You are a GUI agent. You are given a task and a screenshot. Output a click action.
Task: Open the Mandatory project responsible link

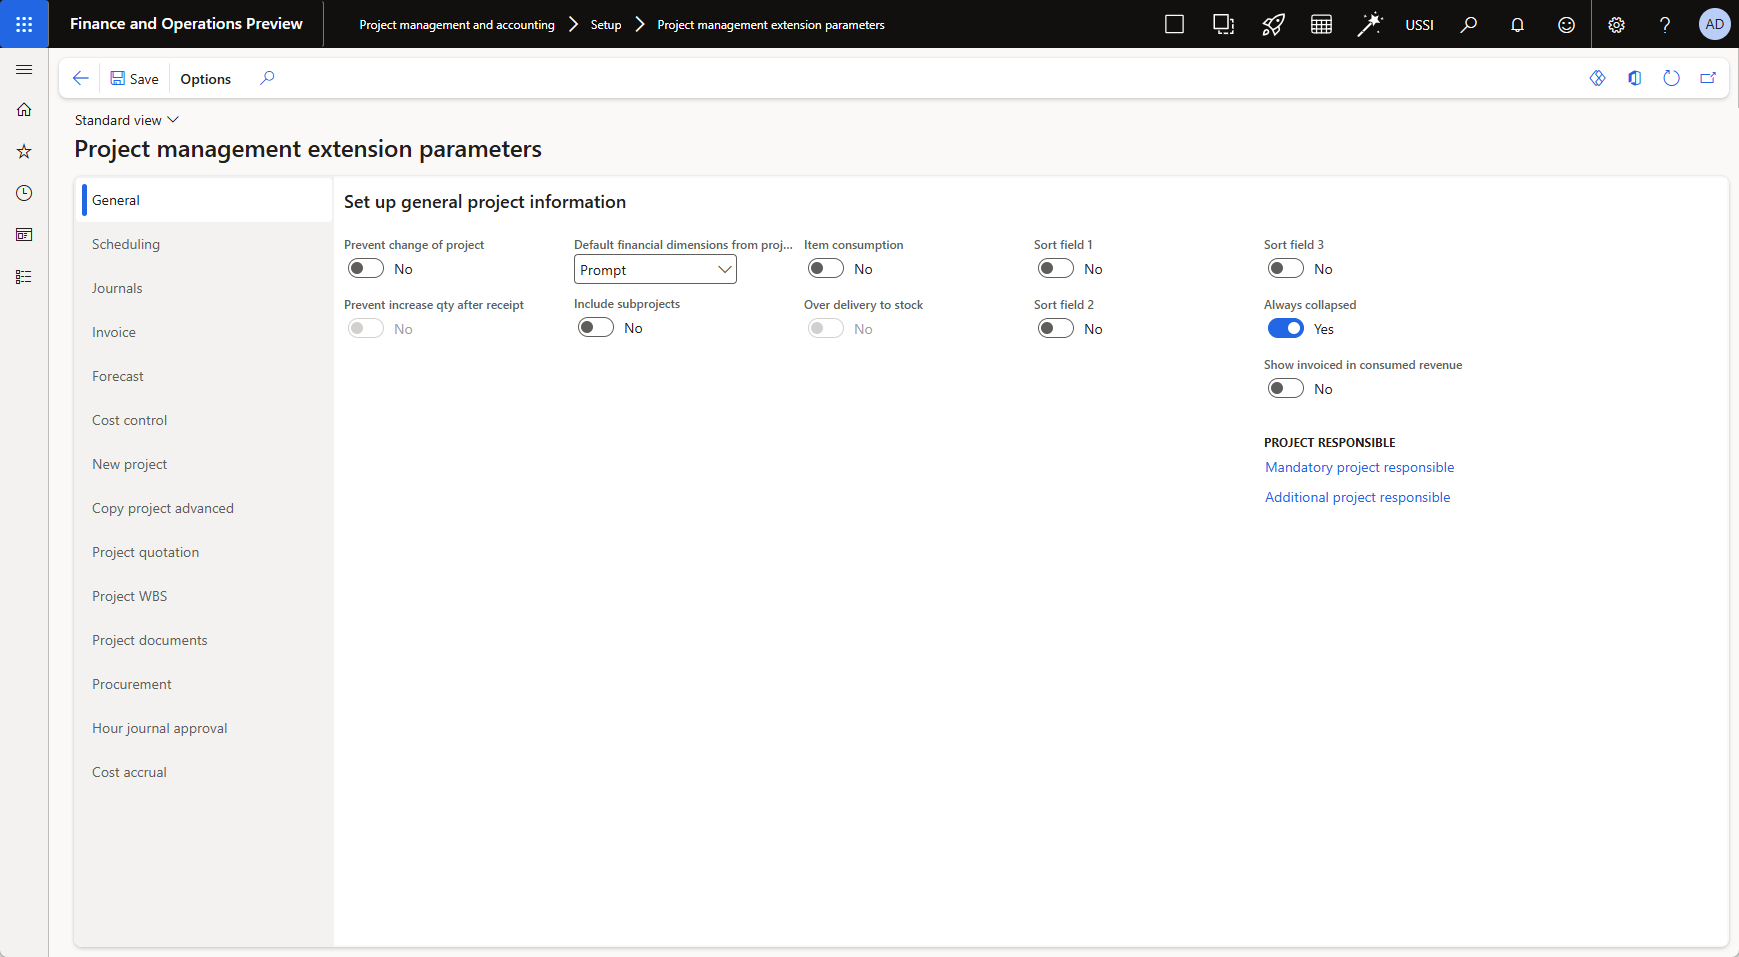(x=1359, y=467)
